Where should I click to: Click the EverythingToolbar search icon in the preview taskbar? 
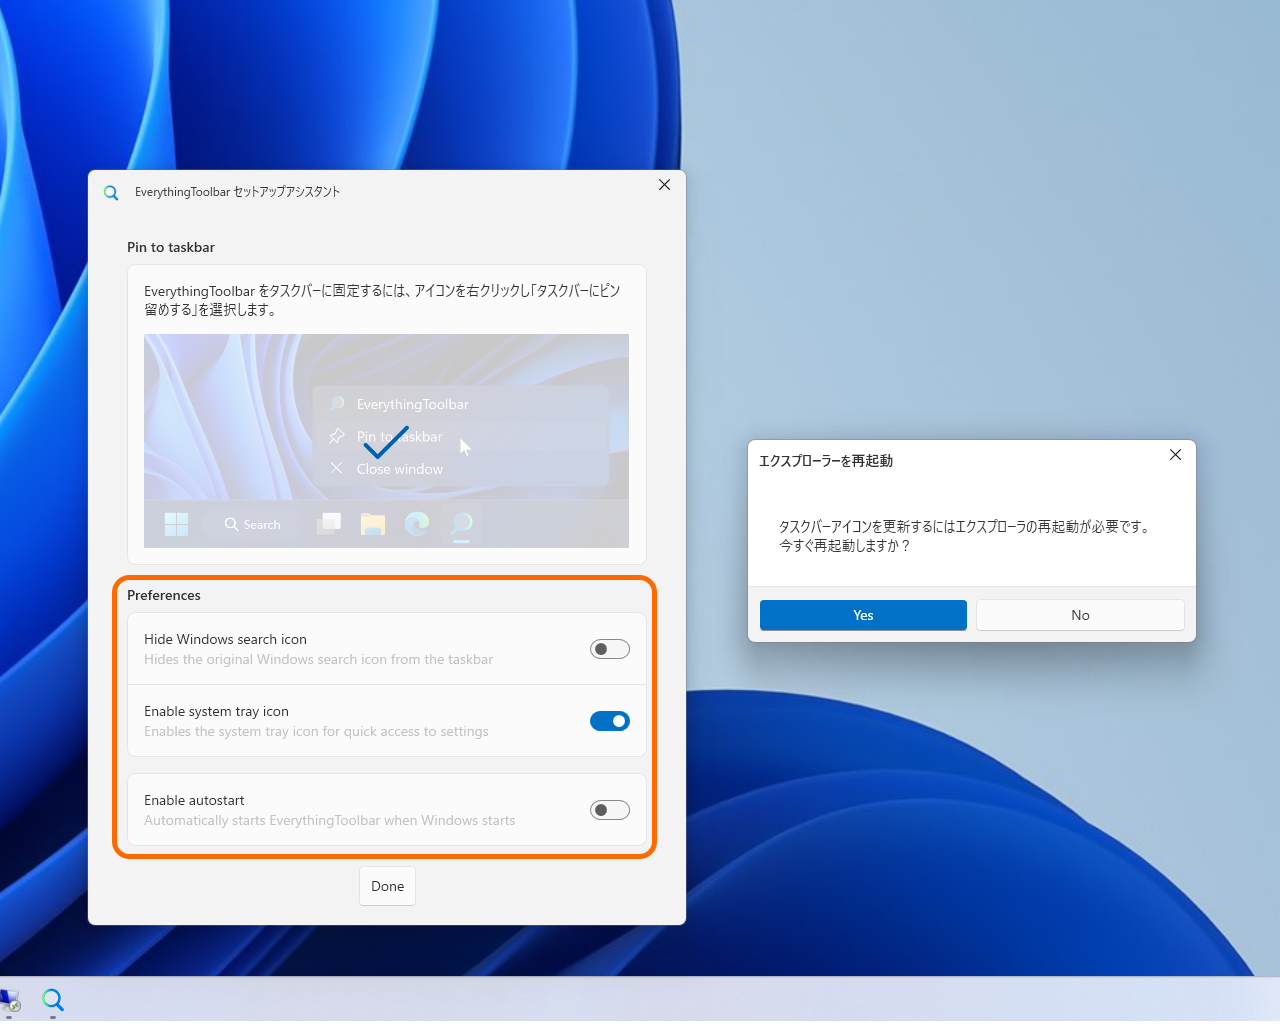[461, 524]
